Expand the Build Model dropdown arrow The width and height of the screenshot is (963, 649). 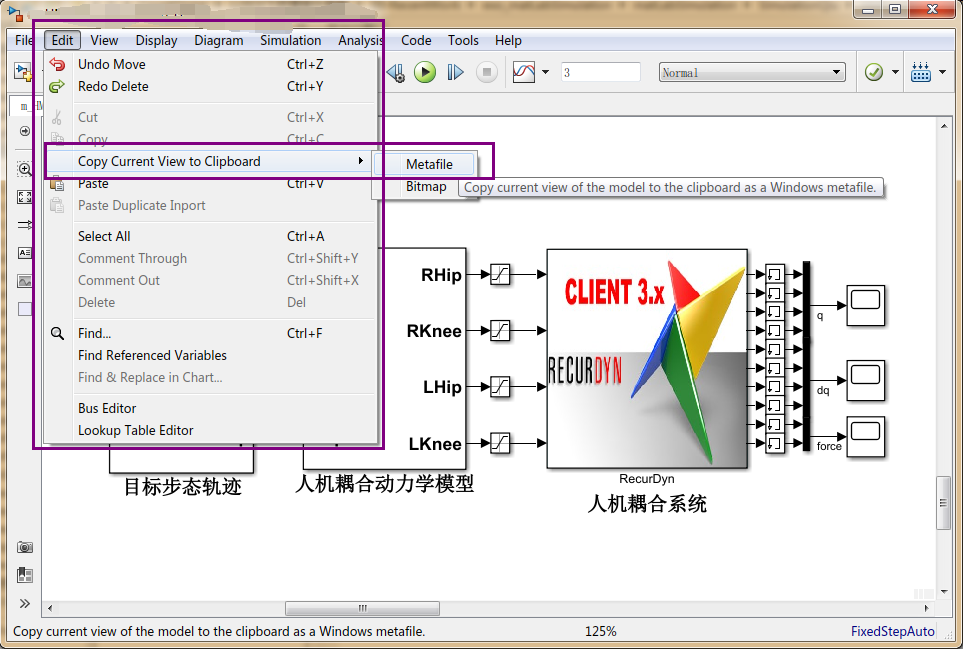(x=943, y=72)
